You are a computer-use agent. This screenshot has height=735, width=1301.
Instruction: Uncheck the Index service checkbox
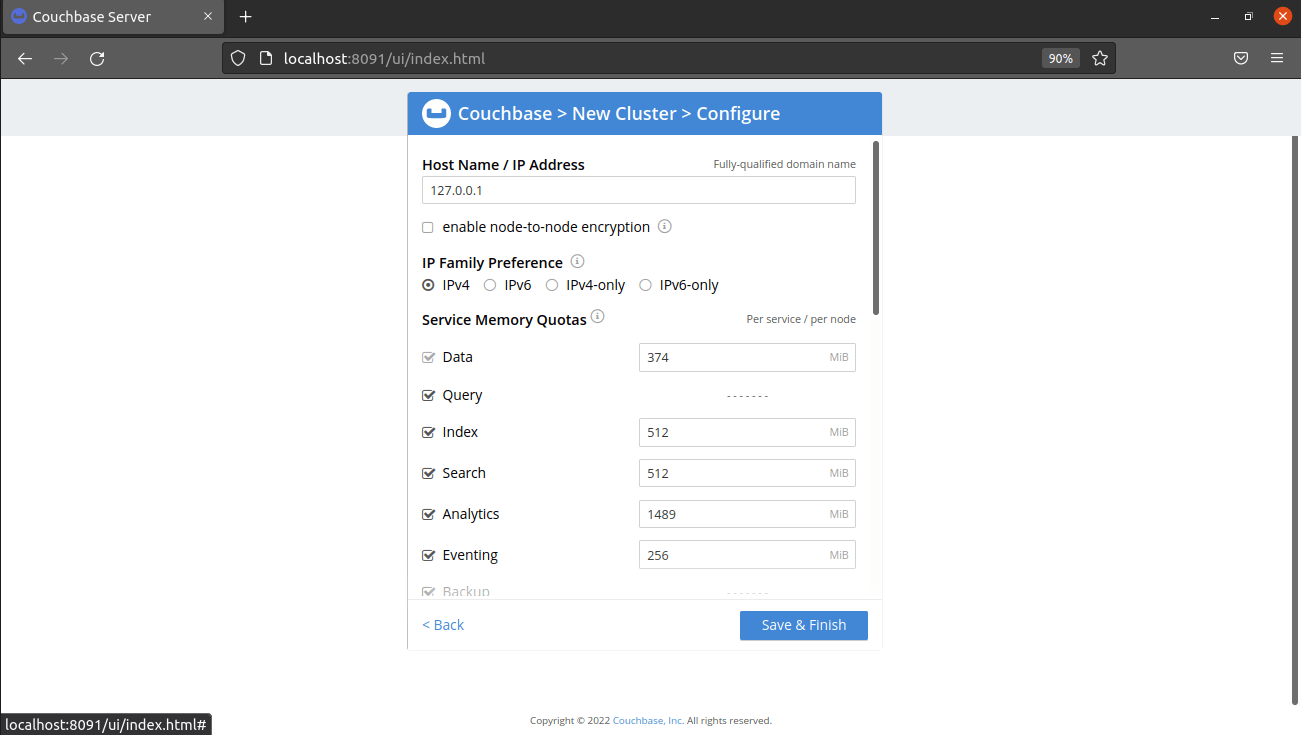[x=428, y=432]
